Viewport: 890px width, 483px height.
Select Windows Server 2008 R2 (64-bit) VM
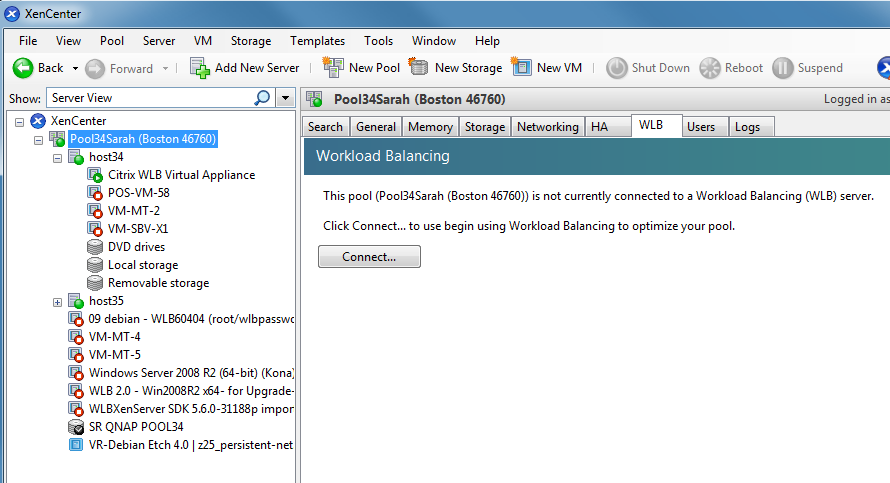[x=191, y=373]
